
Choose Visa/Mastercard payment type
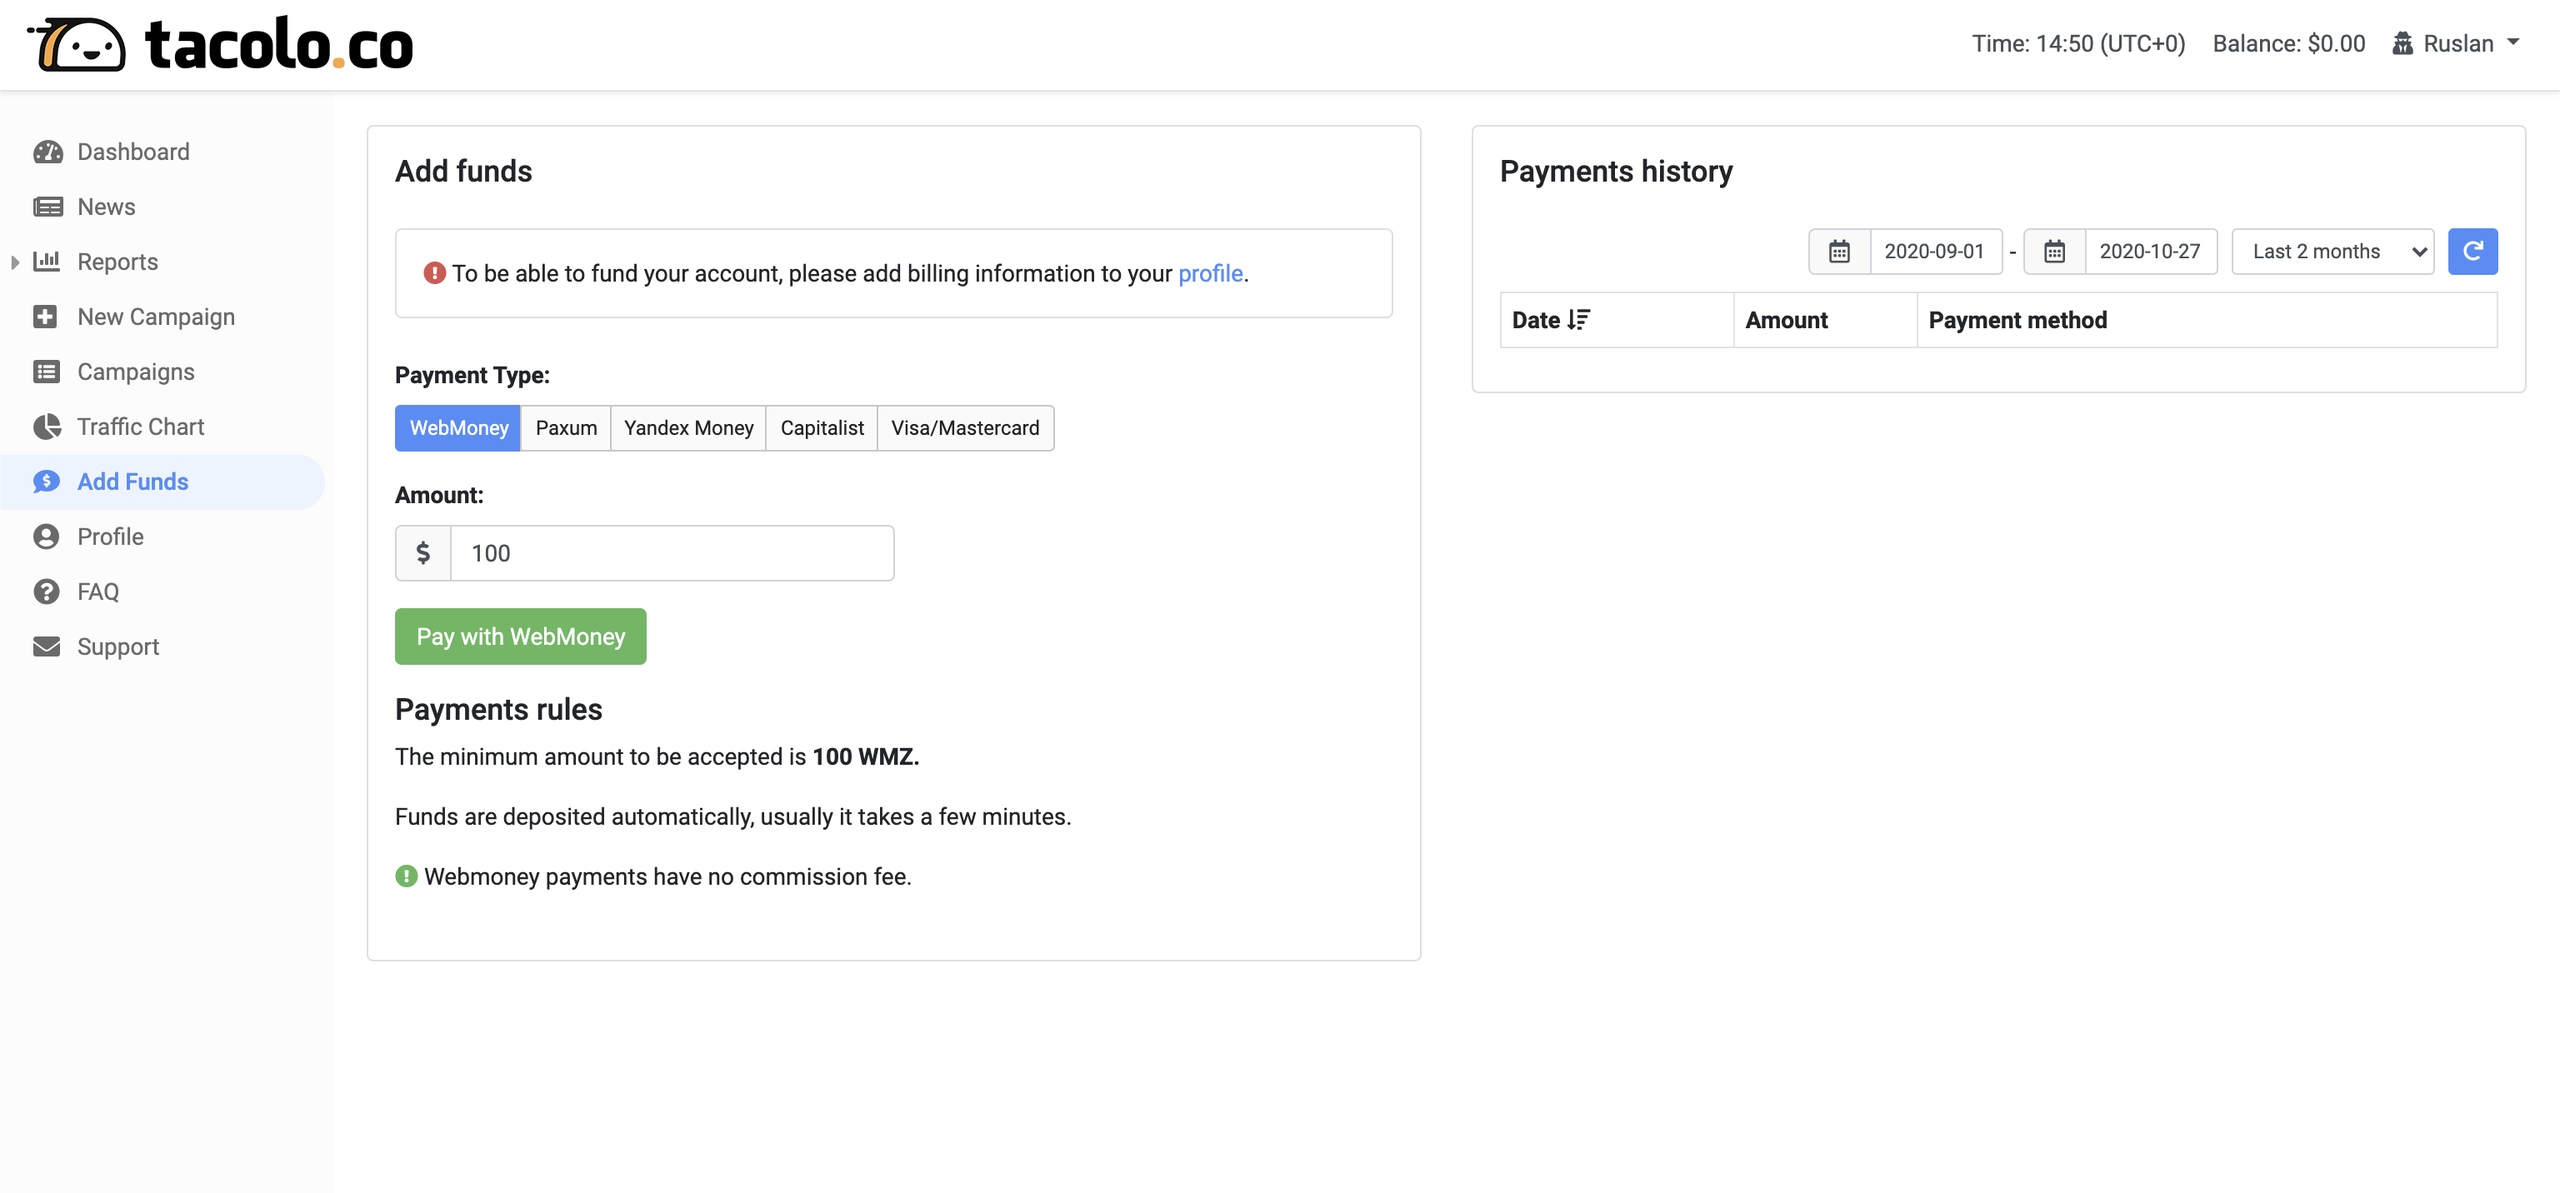[x=964, y=428]
